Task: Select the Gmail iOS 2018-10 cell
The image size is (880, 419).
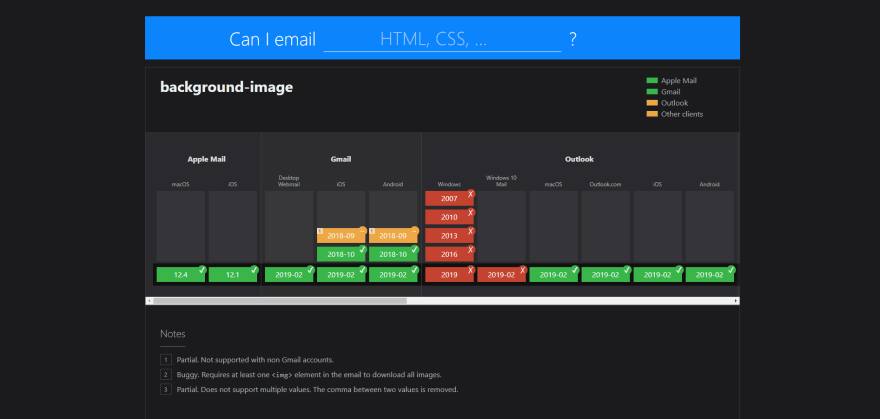Action: (x=341, y=254)
